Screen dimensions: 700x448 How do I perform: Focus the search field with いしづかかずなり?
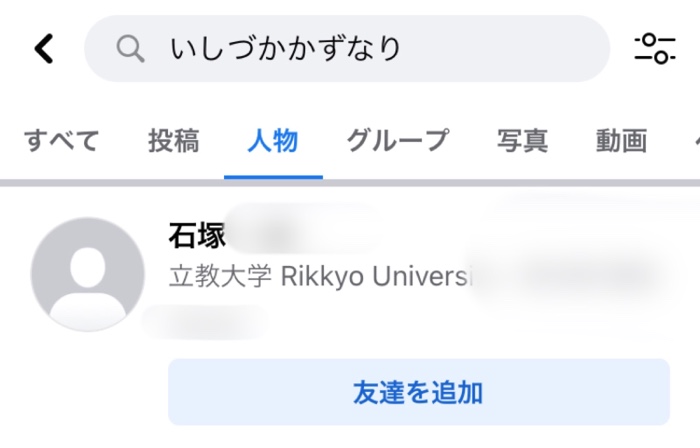347,49
